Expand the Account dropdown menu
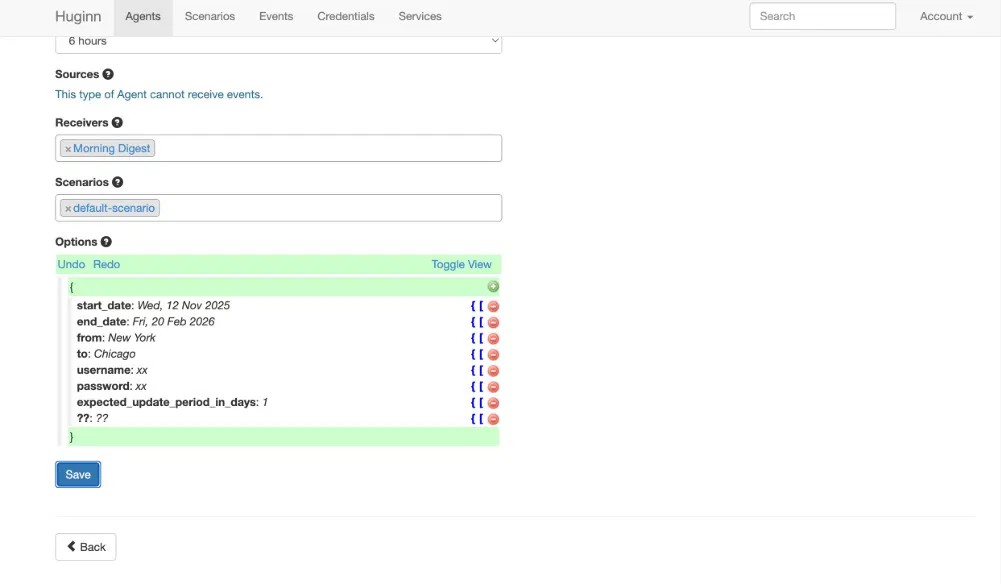Image resolution: width=1001 pixels, height=584 pixels. pos(946,17)
